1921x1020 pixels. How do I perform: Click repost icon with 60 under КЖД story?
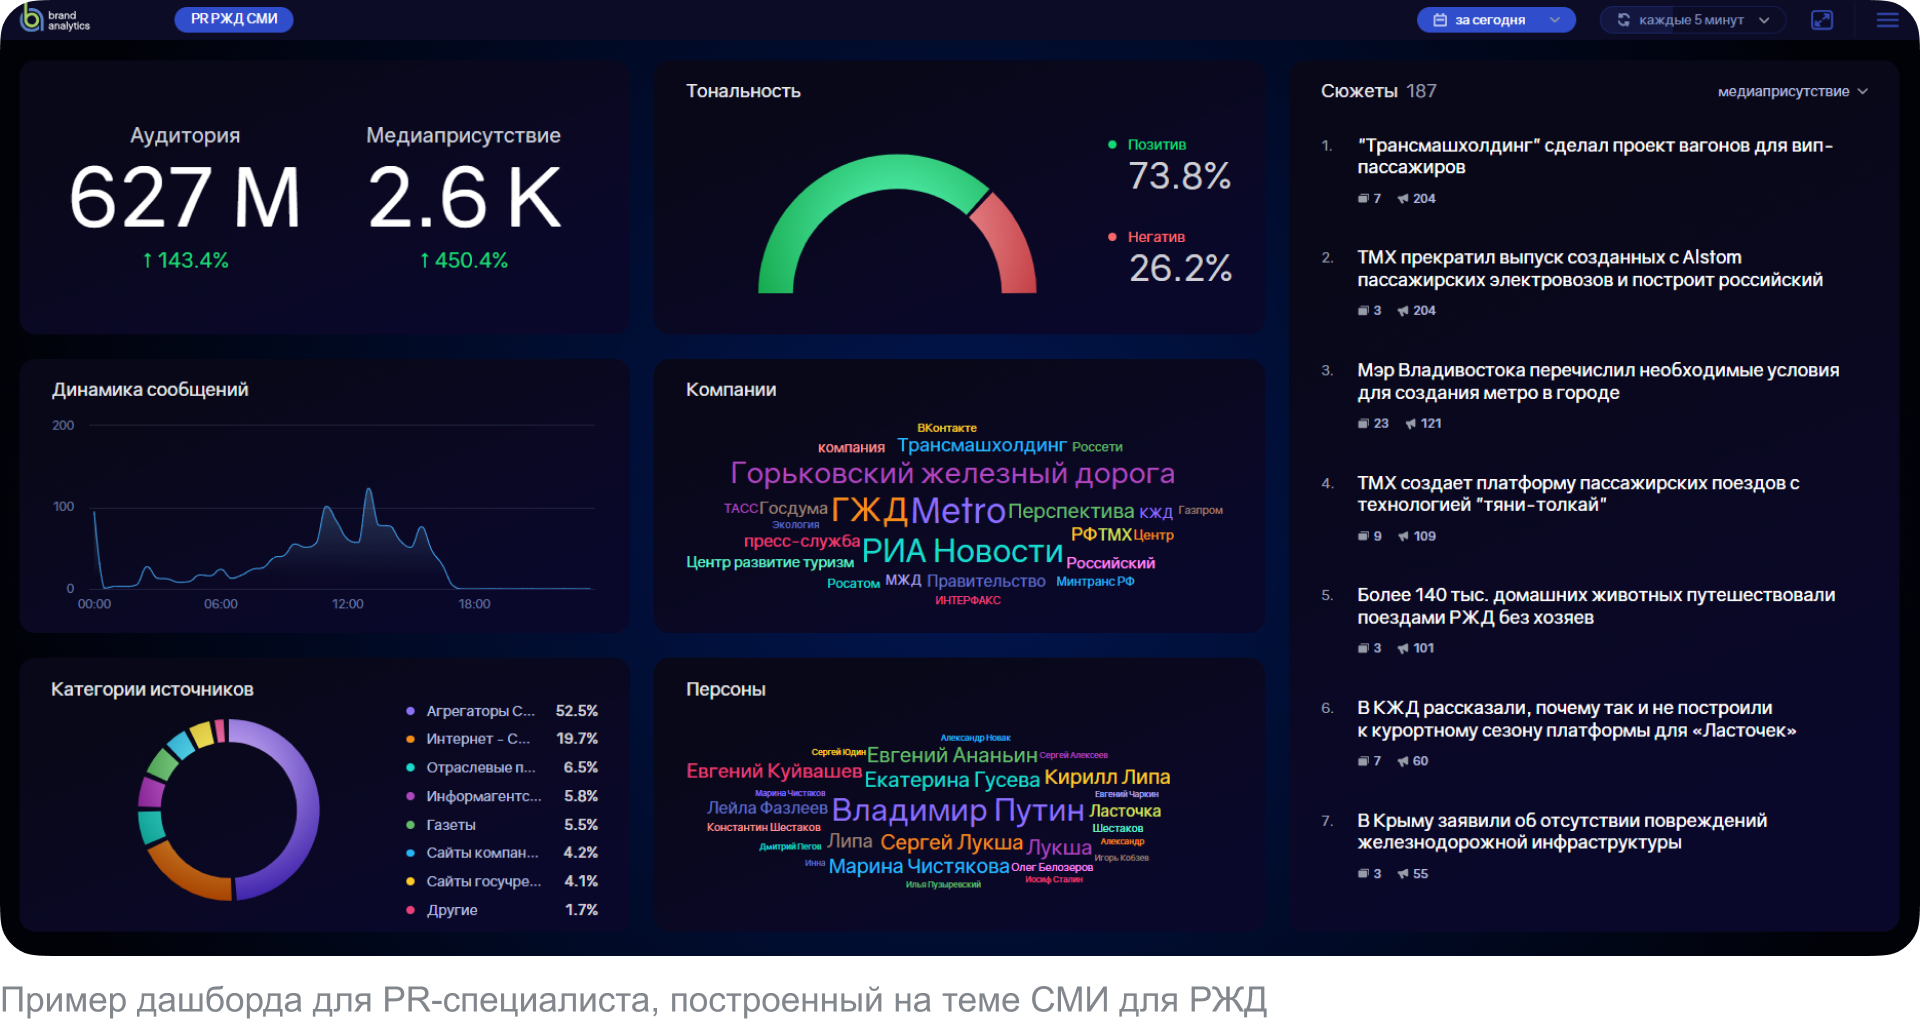1403,761
